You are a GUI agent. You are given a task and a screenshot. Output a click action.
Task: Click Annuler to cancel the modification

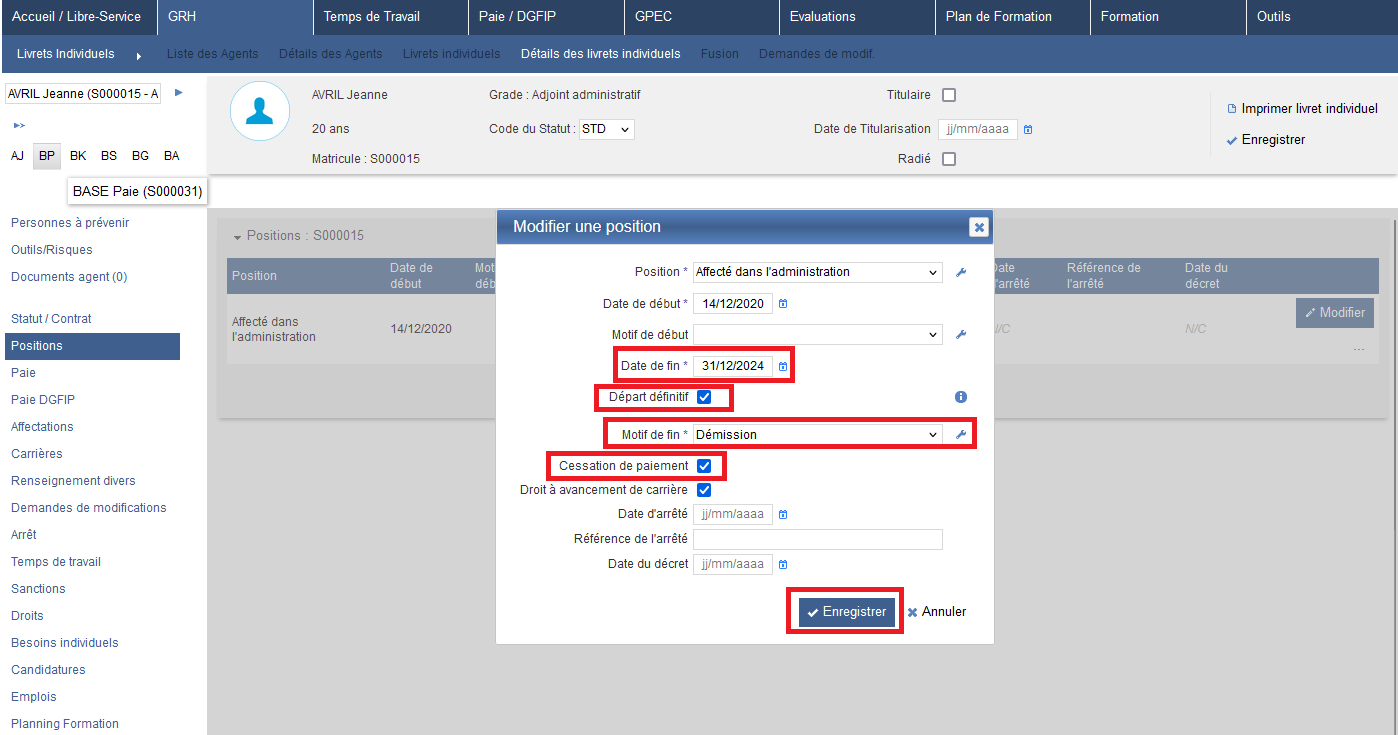pyautogui.click(x=937, y=612)
